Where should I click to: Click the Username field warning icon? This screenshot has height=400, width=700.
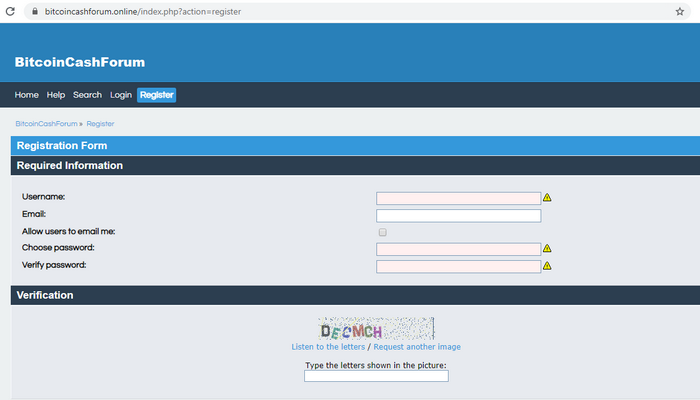[547, 197]
